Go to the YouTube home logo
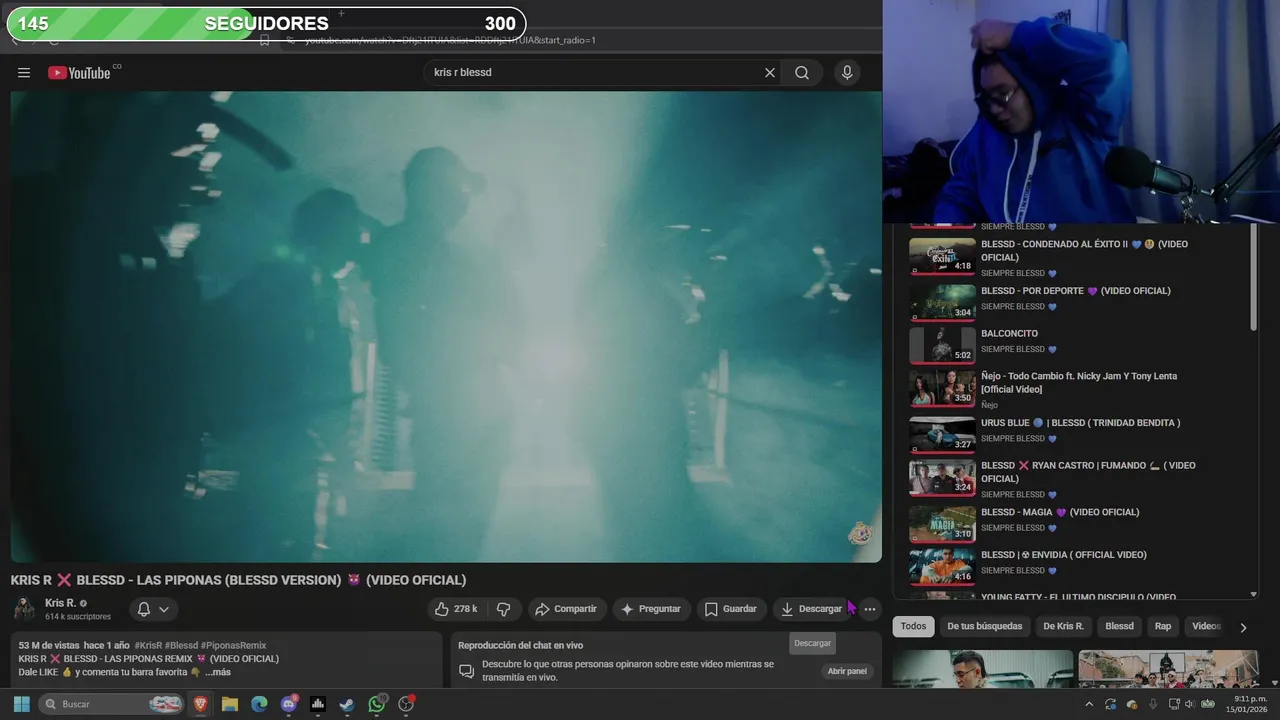Screen dimensions: 1280x720 80,72
